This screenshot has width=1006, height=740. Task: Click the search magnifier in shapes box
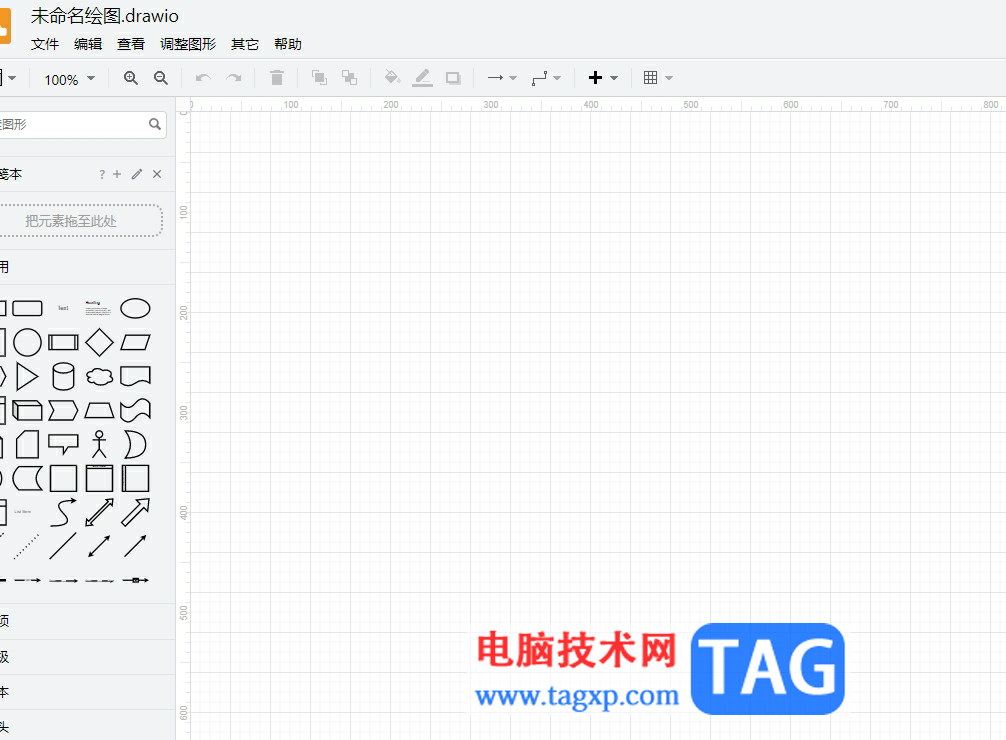point(155,124)
